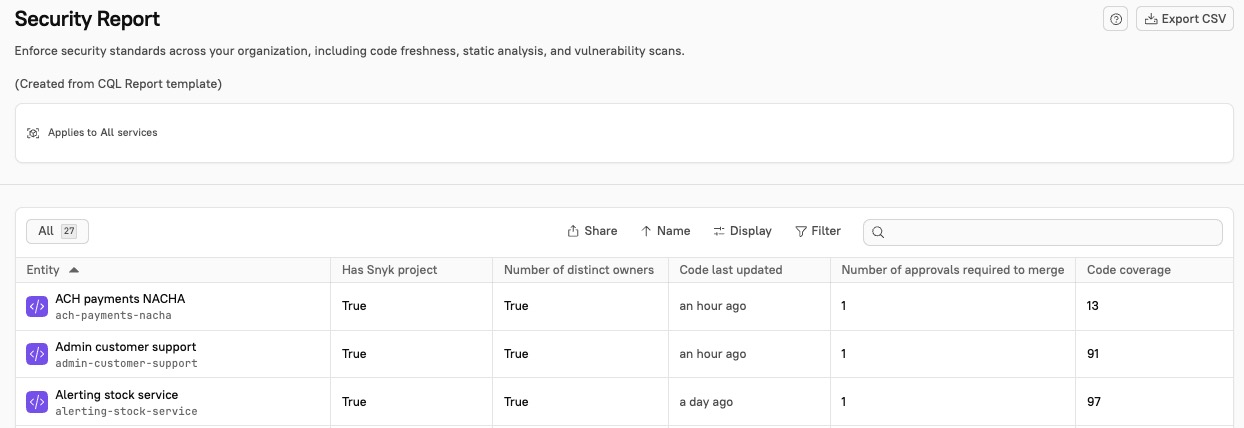Click the Filter funnel icon
The width and height of the screenshot is (1244, 428).
point(801,231)
